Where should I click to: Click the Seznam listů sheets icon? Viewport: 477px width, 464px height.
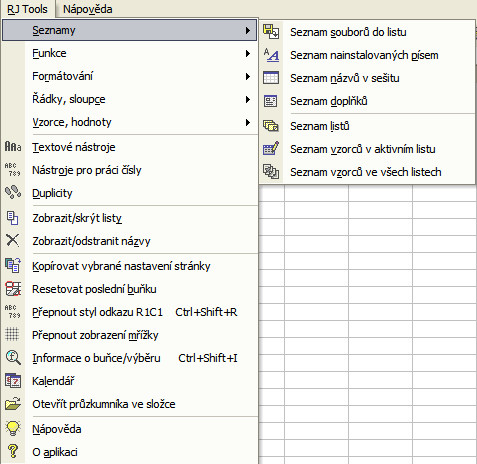click(271, 126)
